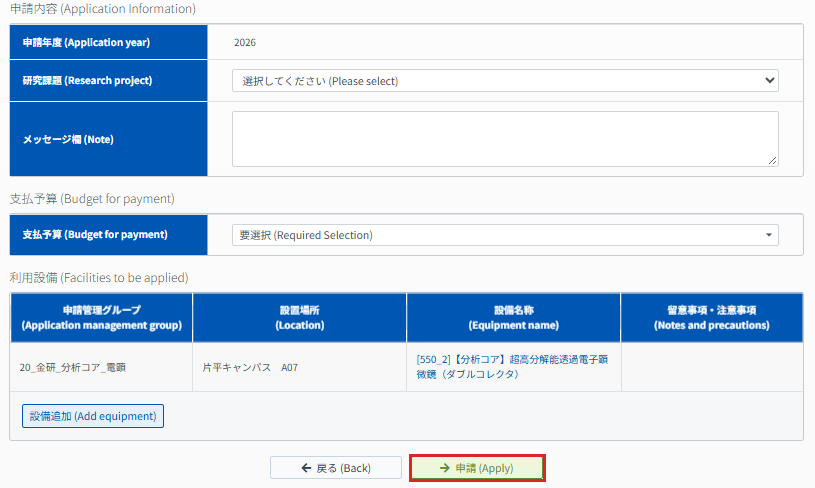Click the Notes and precautions column header
This screenshot has width=815, height=488.
(x=712, y=318)
